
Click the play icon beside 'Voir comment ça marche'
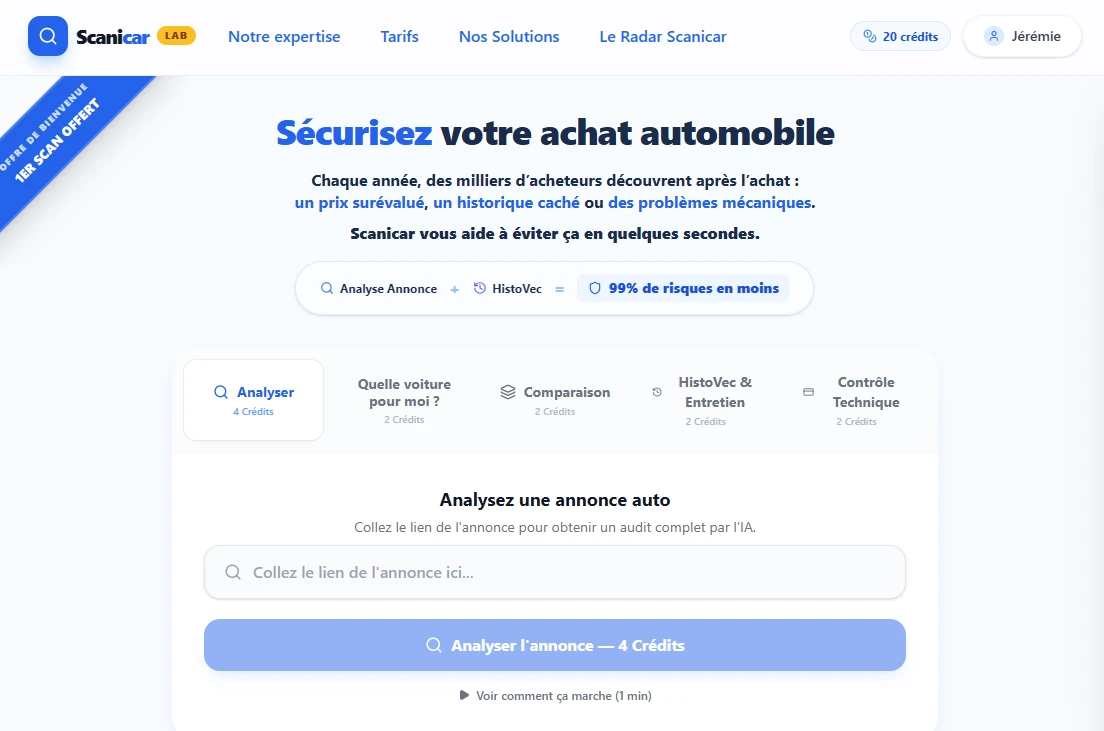coord(463,695)
